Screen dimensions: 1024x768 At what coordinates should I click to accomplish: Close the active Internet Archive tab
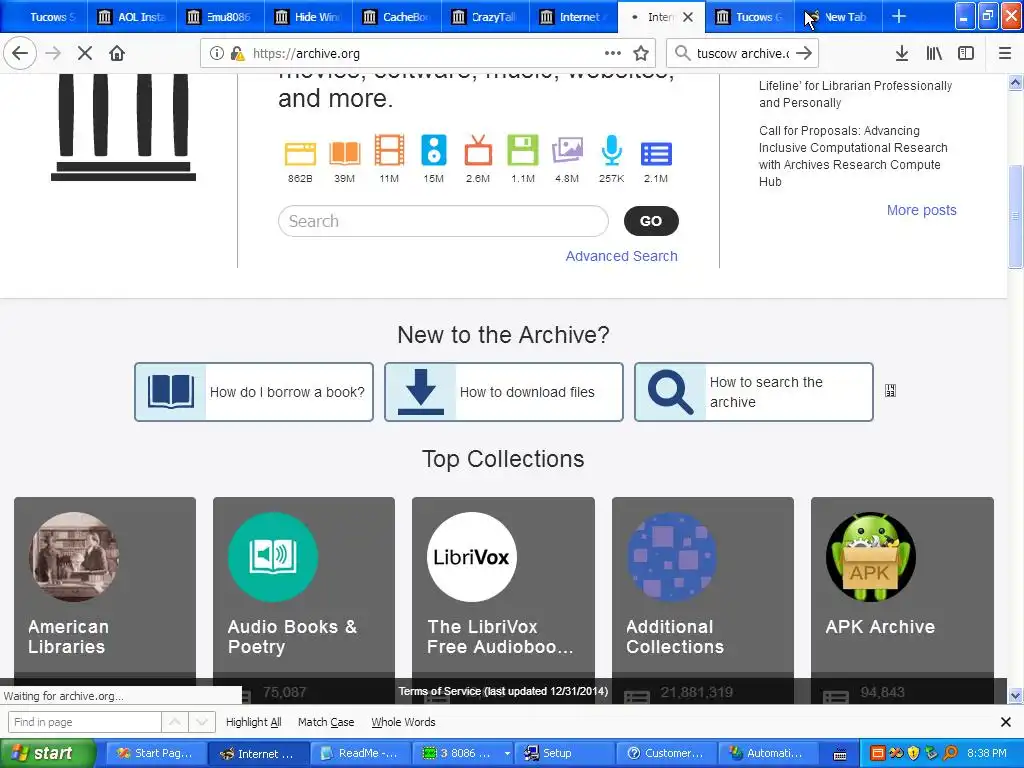pos(688,17)
